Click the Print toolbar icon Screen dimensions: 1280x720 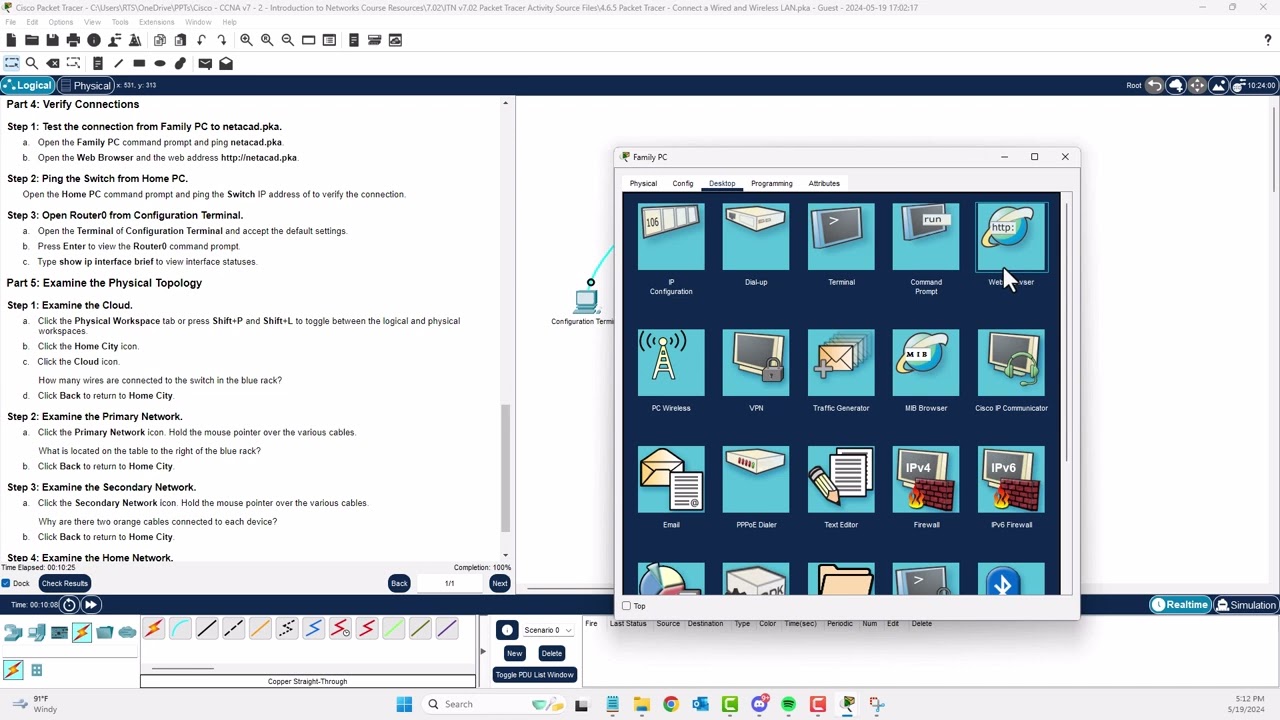point(73,40)
